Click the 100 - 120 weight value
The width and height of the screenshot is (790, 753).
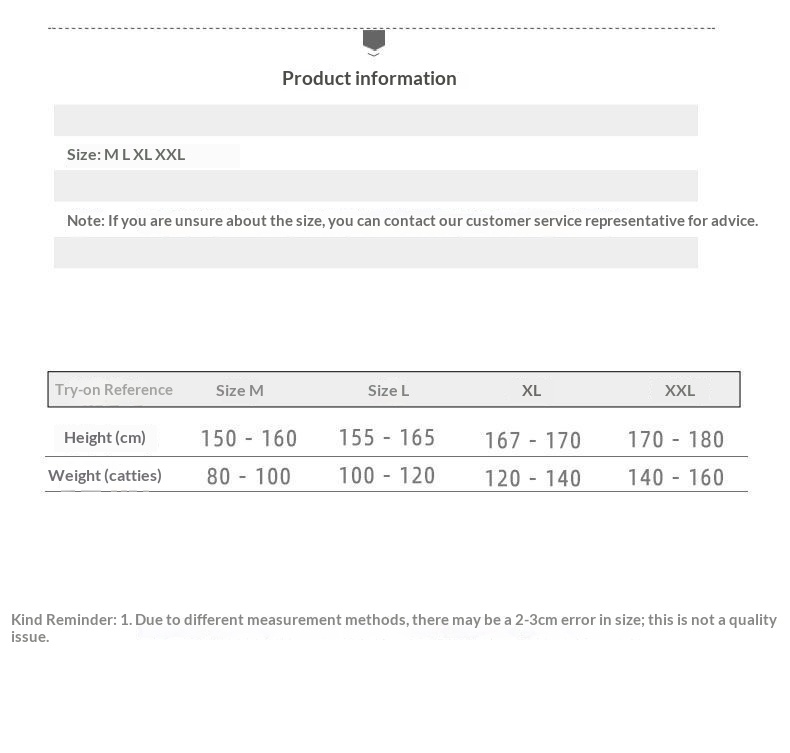click(387, 476)
